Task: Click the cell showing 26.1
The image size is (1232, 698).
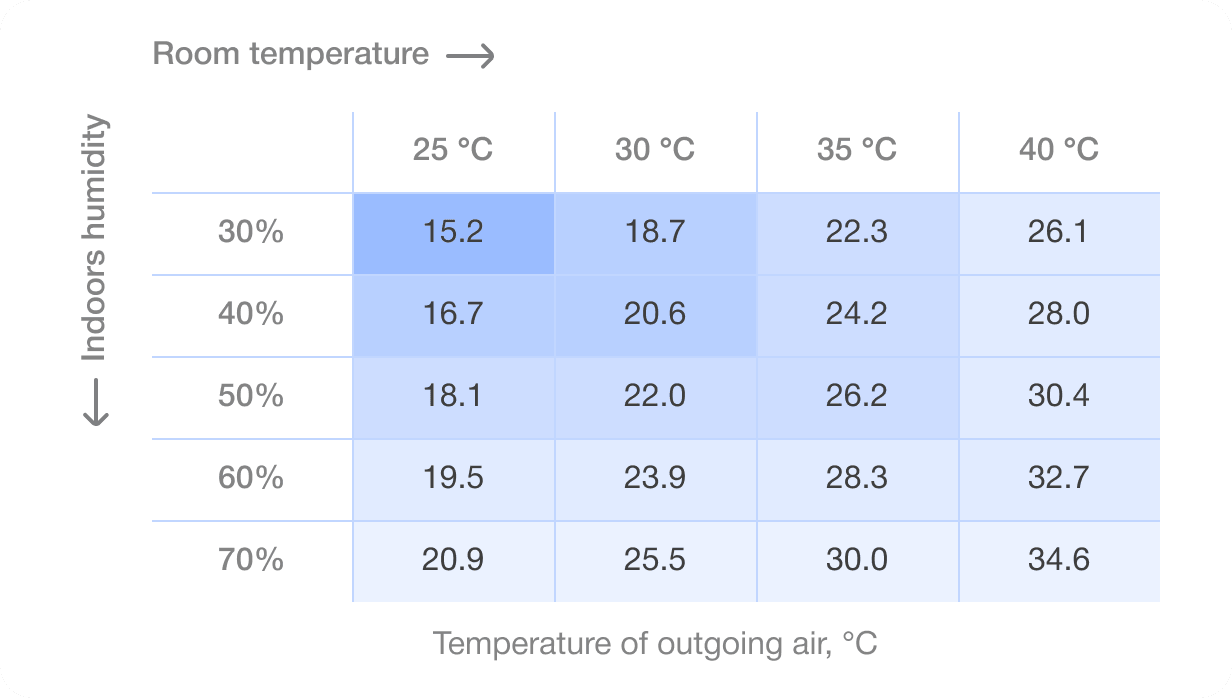Action: (1059, 233)
